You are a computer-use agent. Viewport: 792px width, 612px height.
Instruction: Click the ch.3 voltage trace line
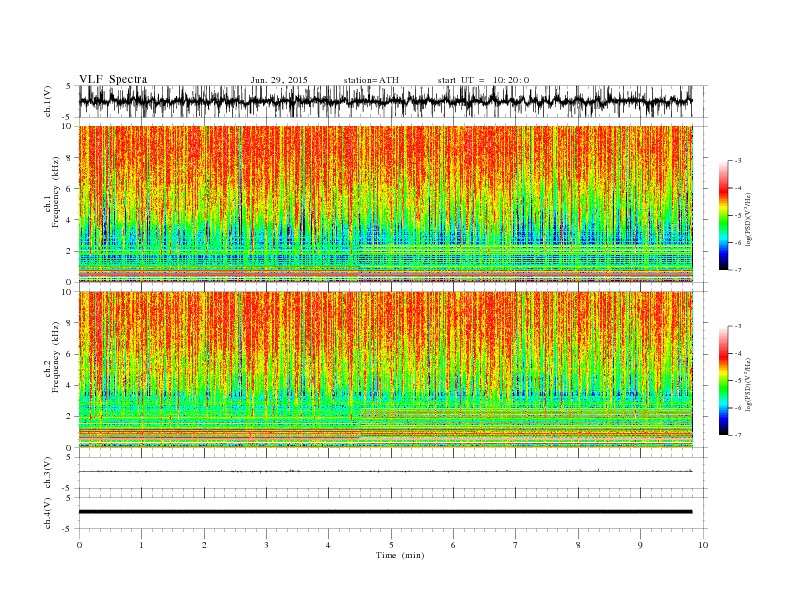(386, 471)
